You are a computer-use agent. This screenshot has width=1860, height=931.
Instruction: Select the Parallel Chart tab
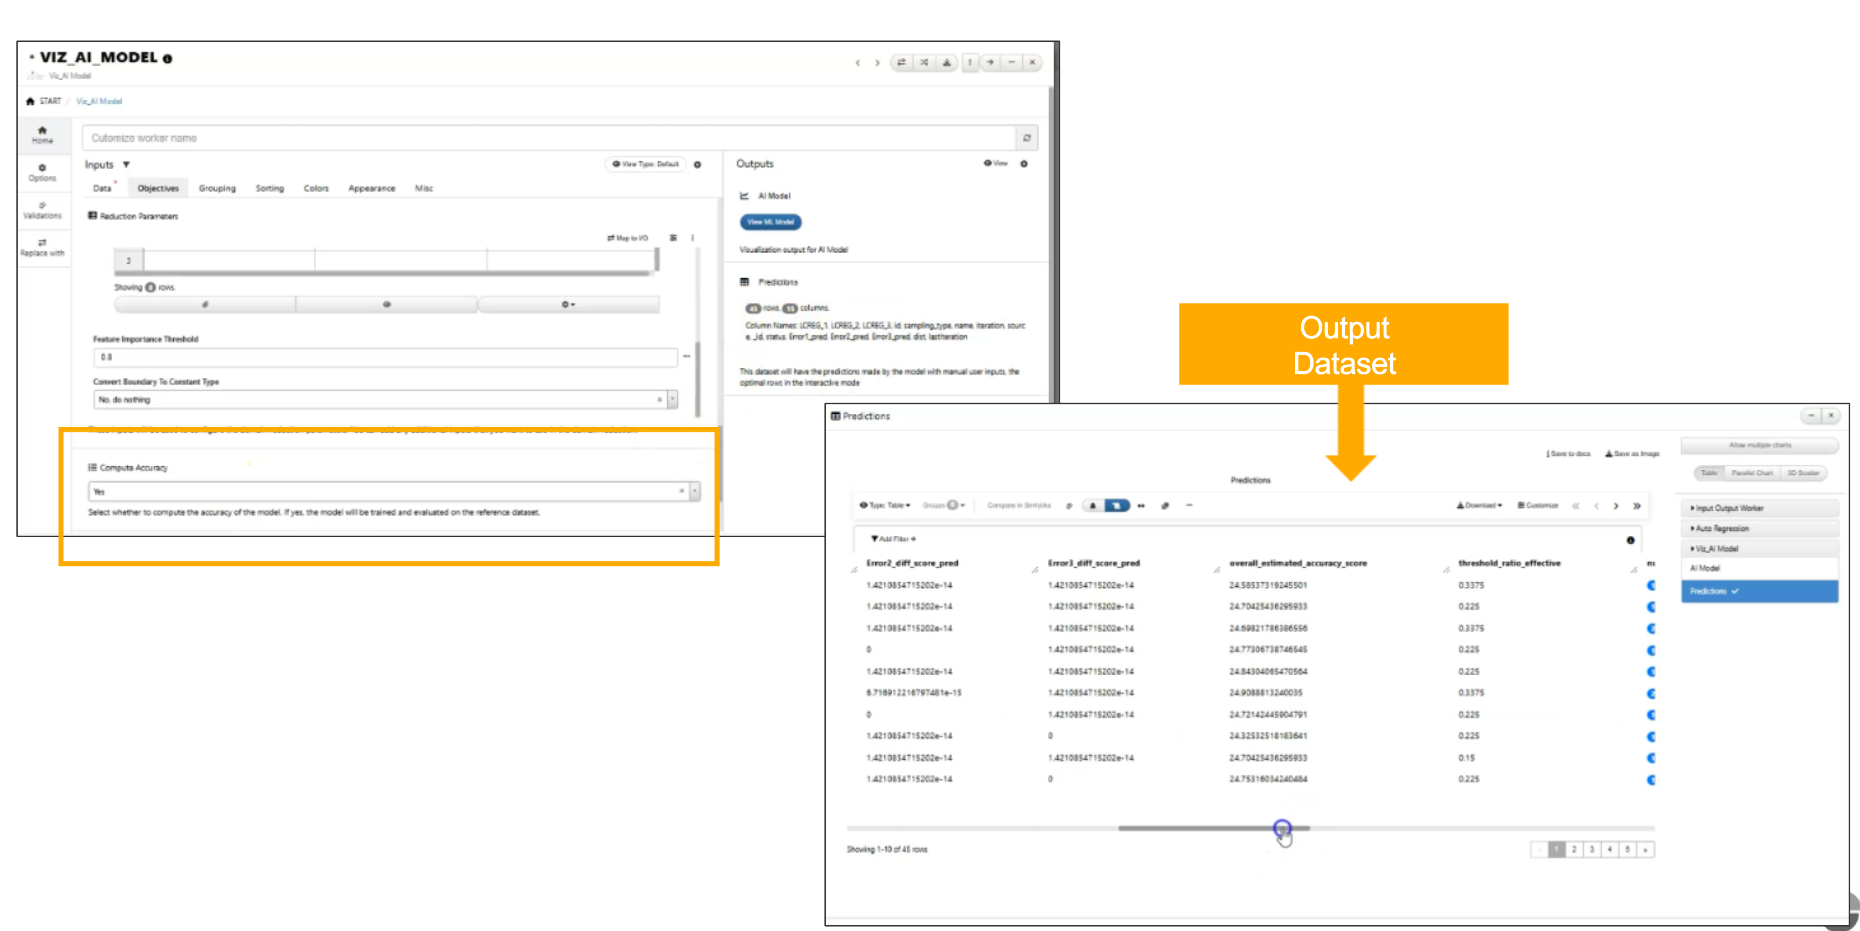1752,473
